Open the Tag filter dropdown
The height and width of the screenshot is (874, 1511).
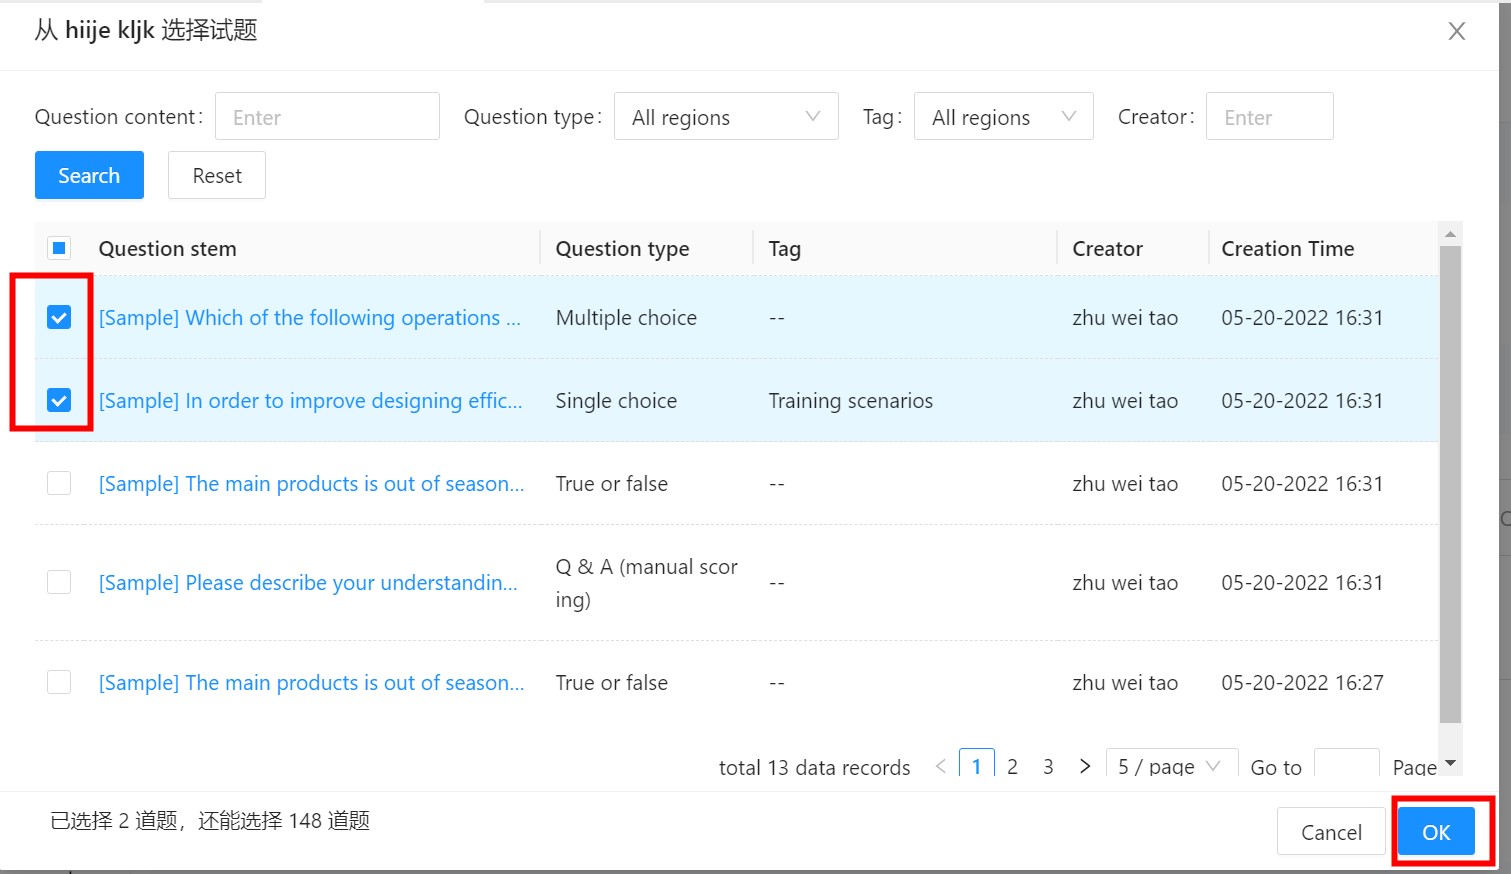click(1003, 117)
